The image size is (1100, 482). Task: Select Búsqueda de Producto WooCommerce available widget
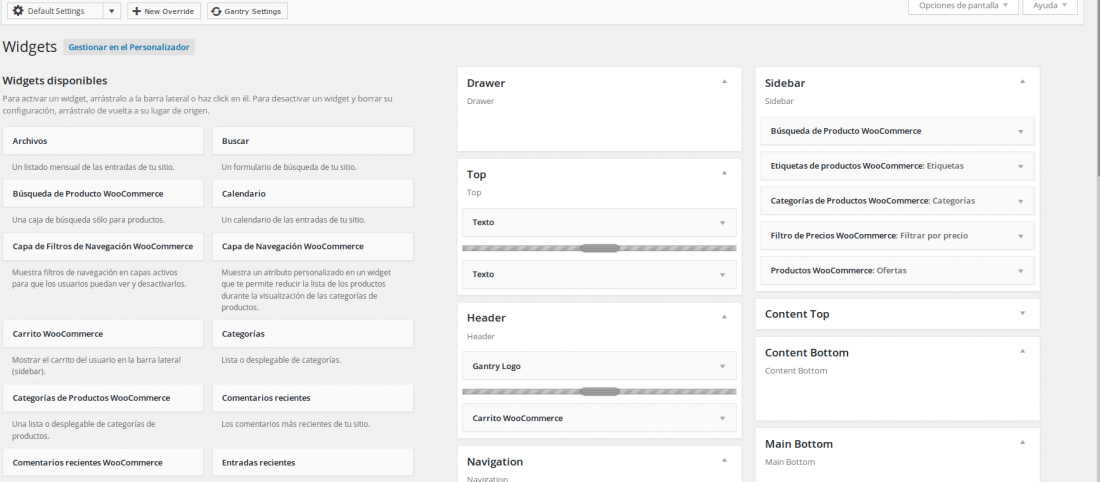(x=103, y=194)
